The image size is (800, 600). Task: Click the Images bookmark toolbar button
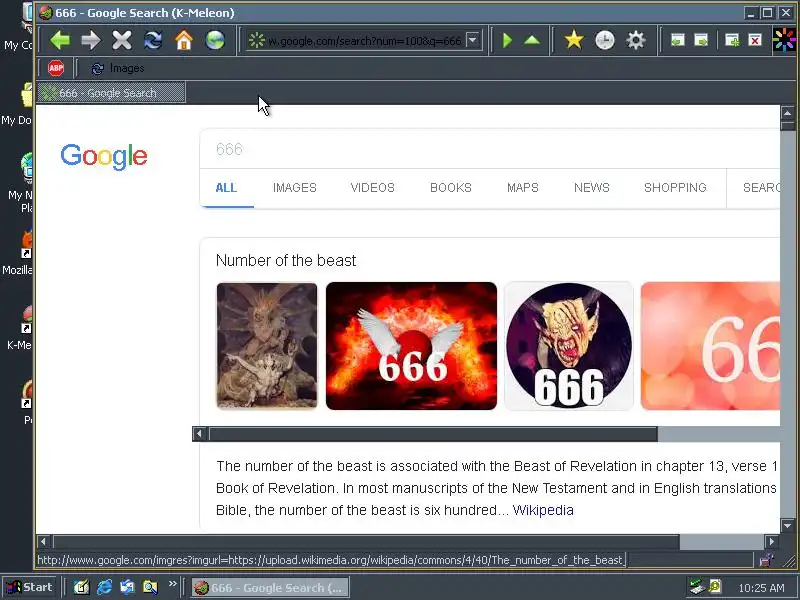click(117, 68)
